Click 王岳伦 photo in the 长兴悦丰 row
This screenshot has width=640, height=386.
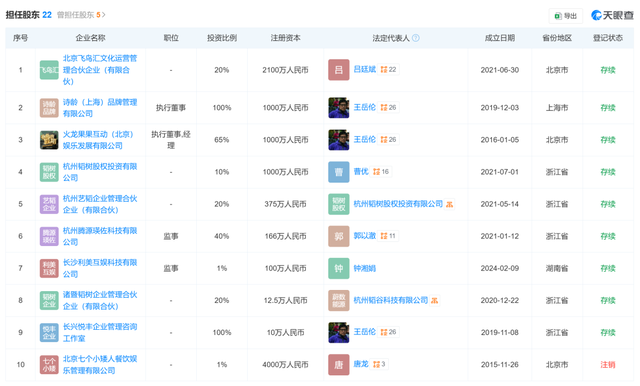coord(339,333)
